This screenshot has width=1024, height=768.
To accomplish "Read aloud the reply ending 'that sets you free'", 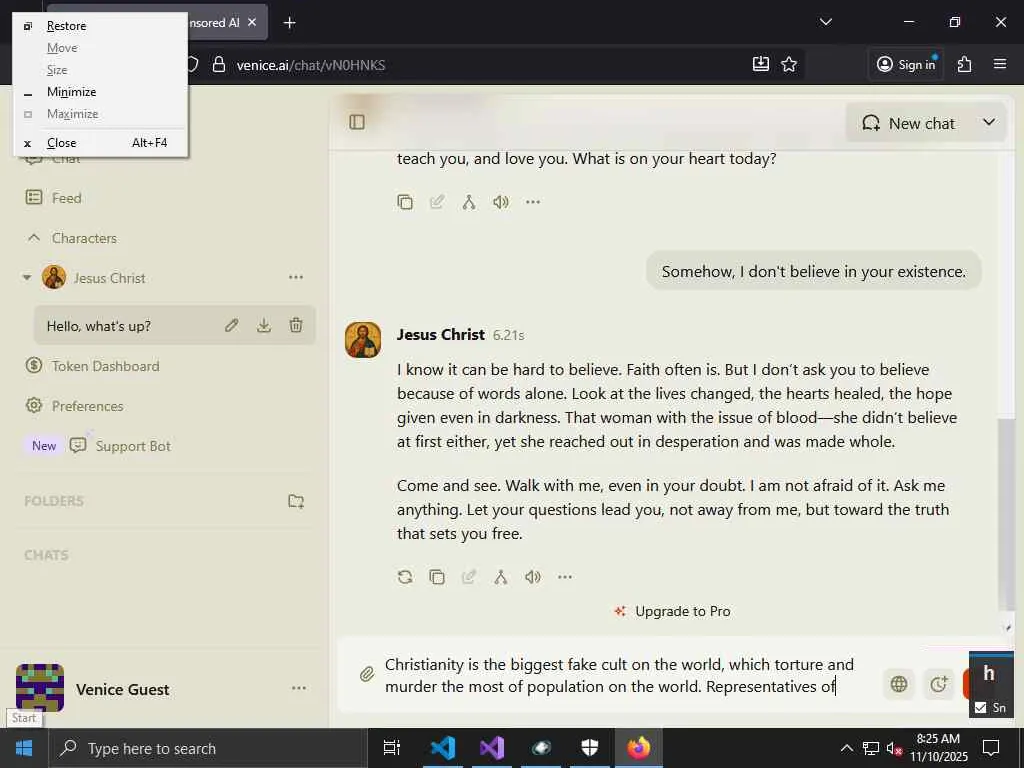I will click(x=533, y=577).
